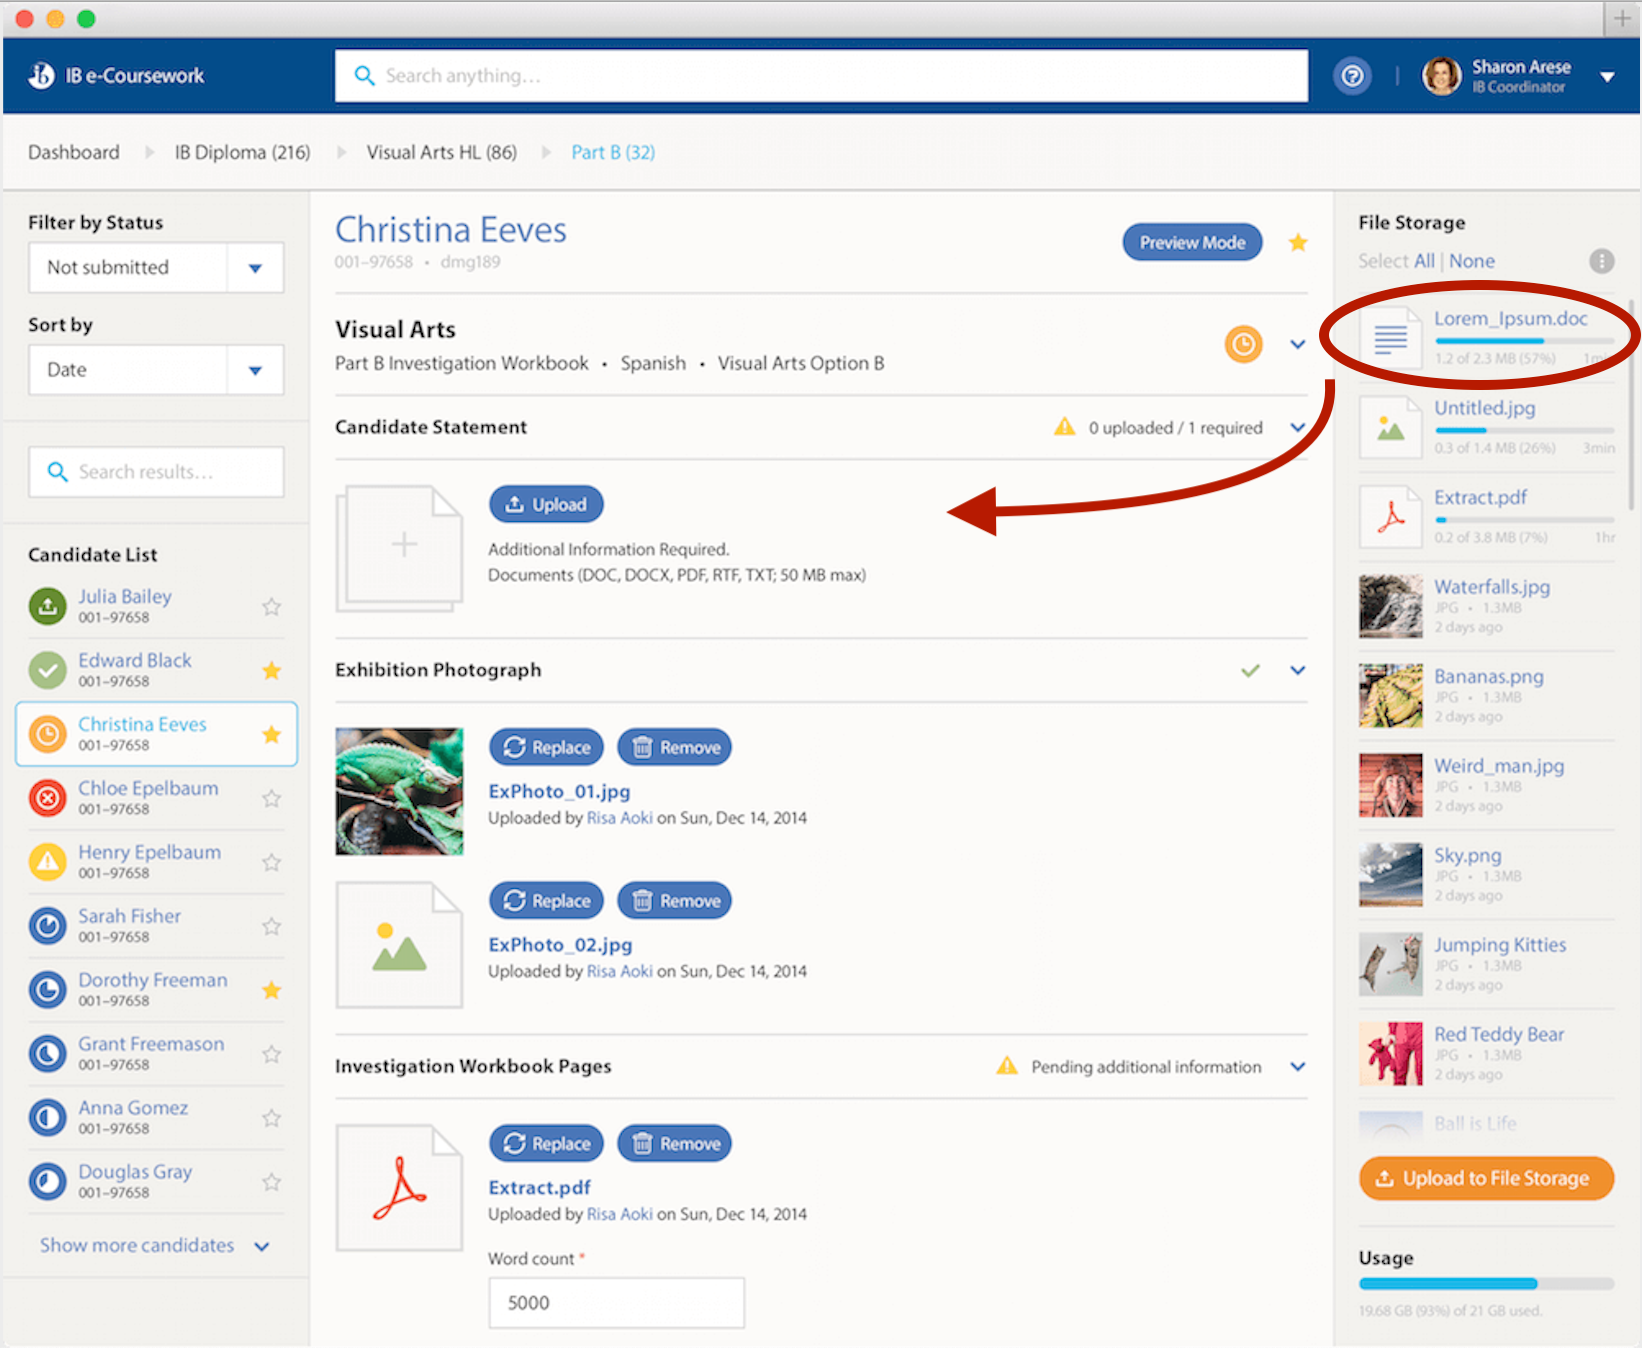The width and height of the screenshot is (1642, 1348).
Task: Click Candidate Statement warning triangle icon
Action: [x=1064, y=427]
